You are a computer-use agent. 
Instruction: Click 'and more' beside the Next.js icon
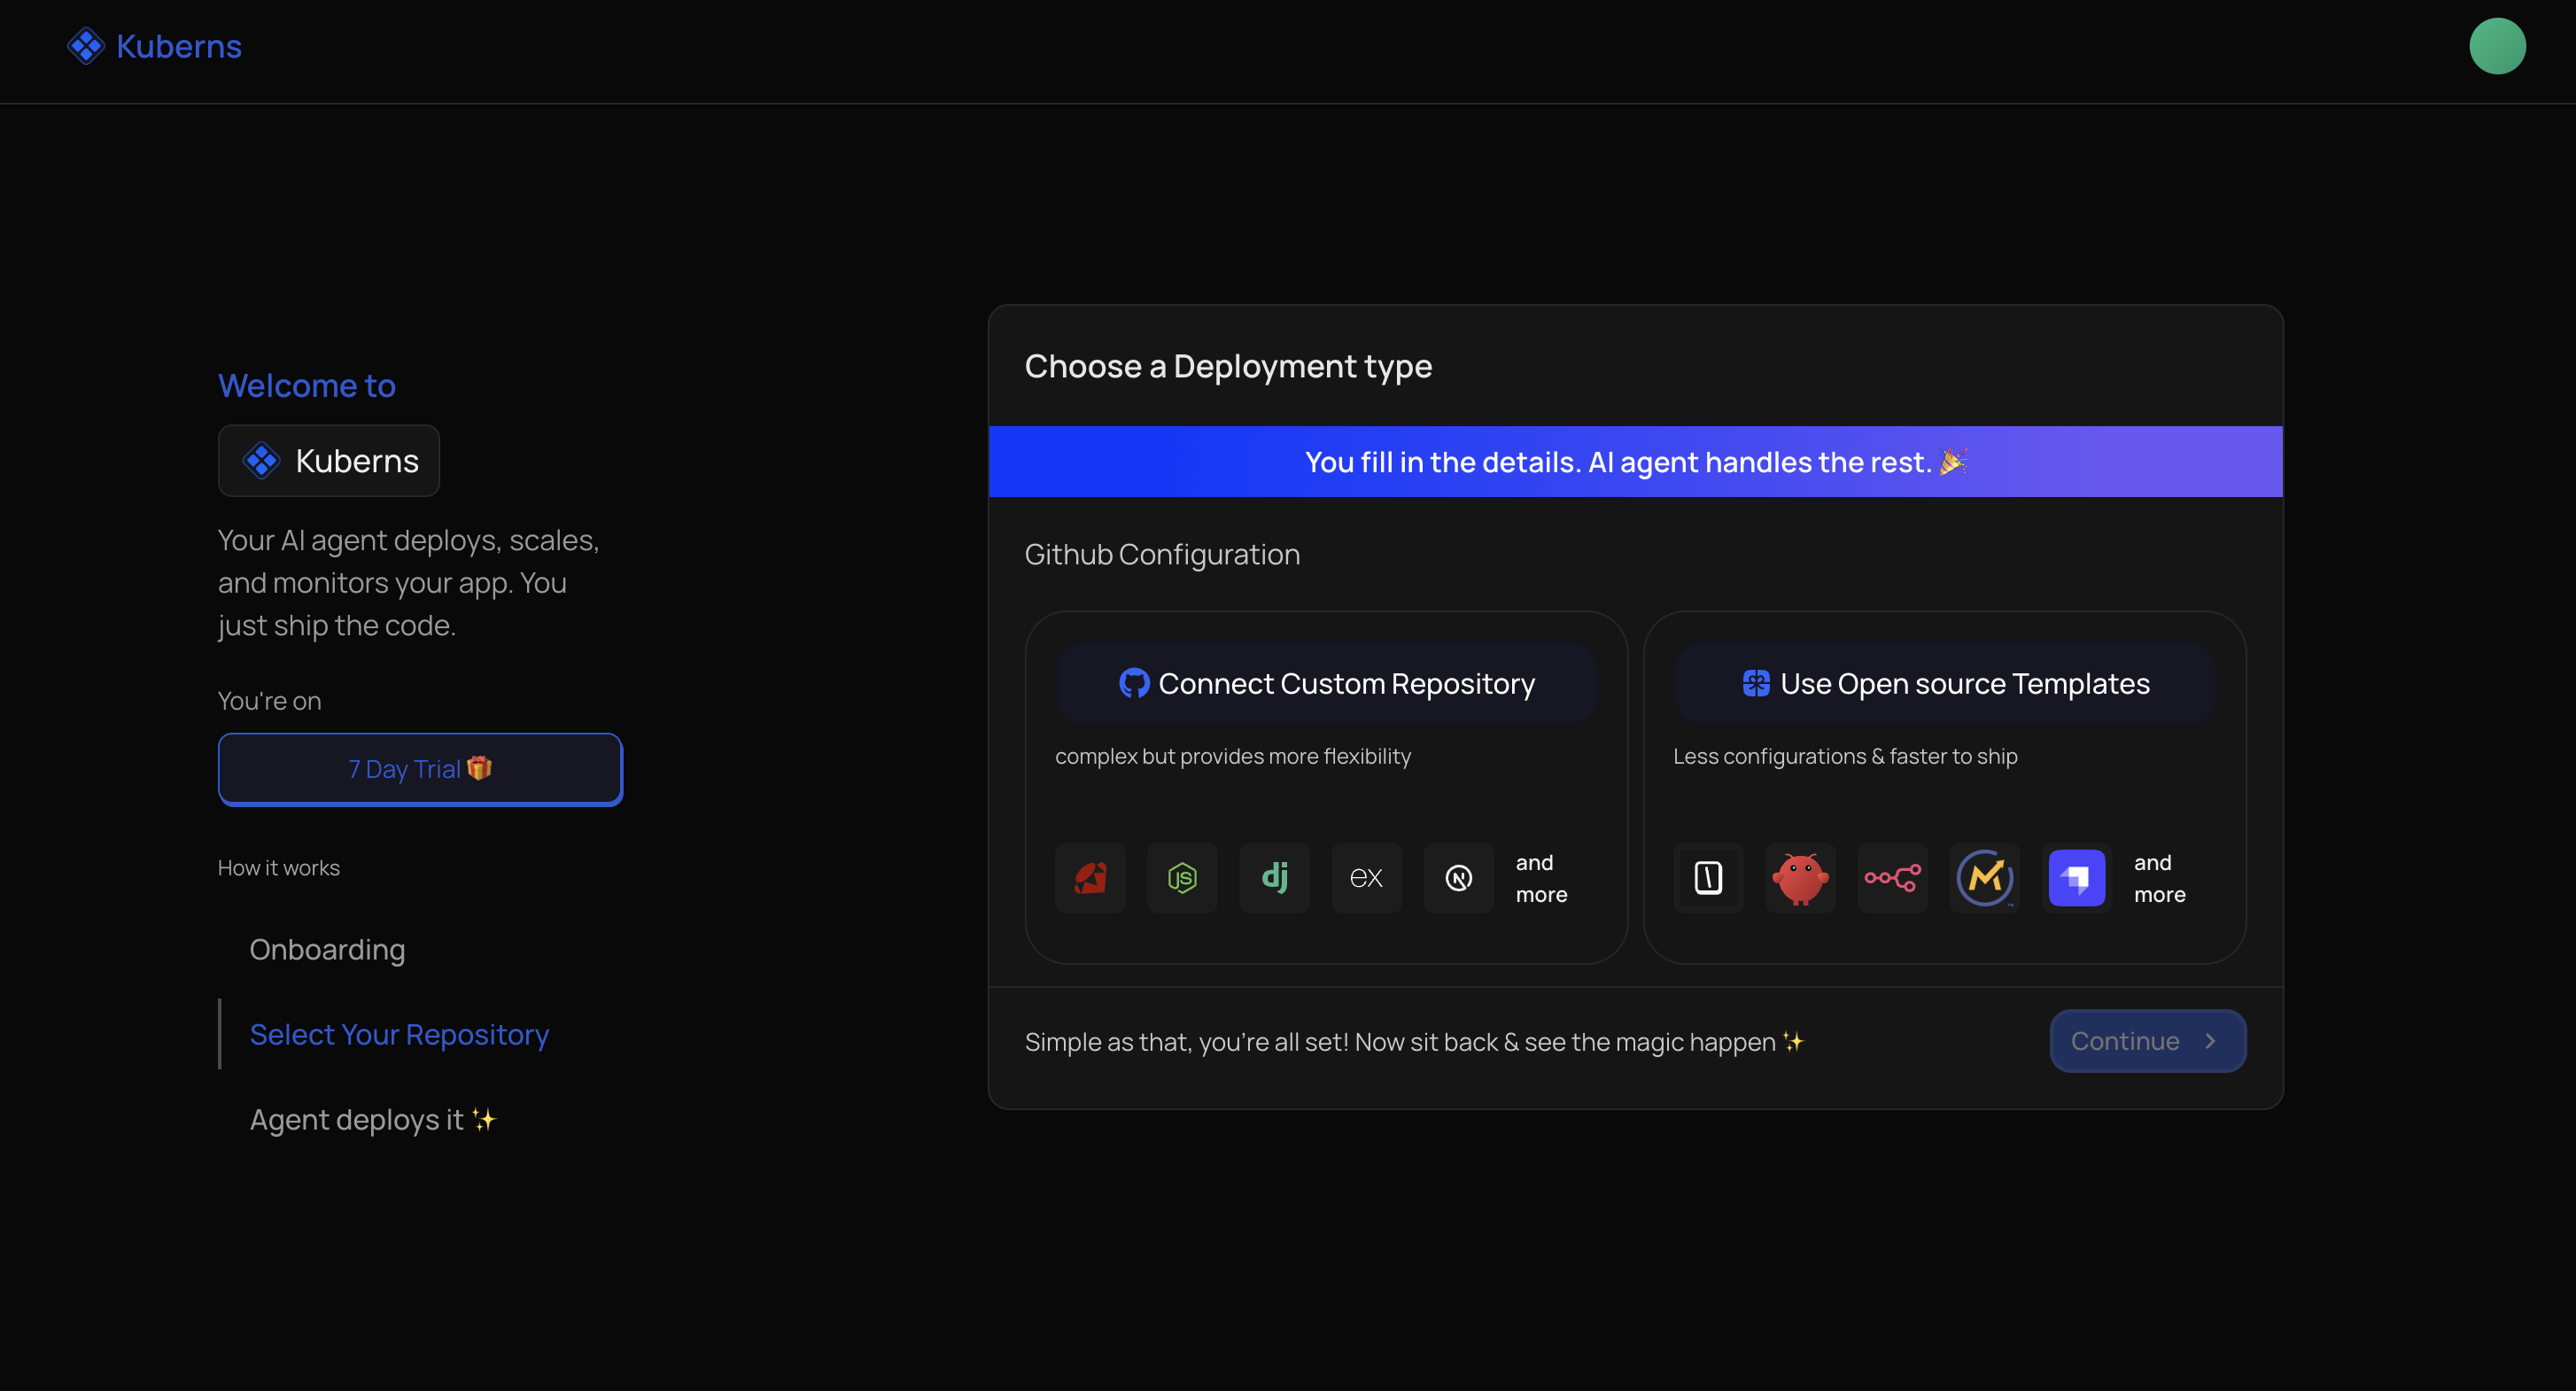click(x=1541, y=878)
